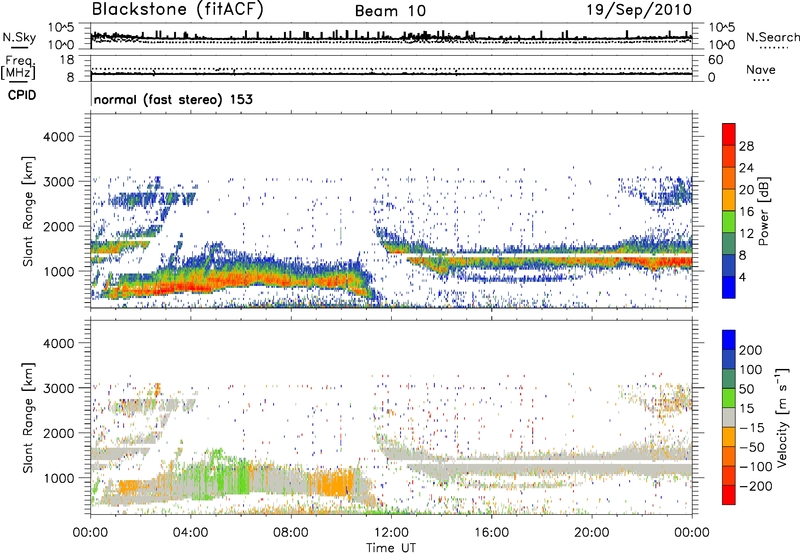
Task: Click the date '19/Sep/2010'
Action: tap(639, 10)
